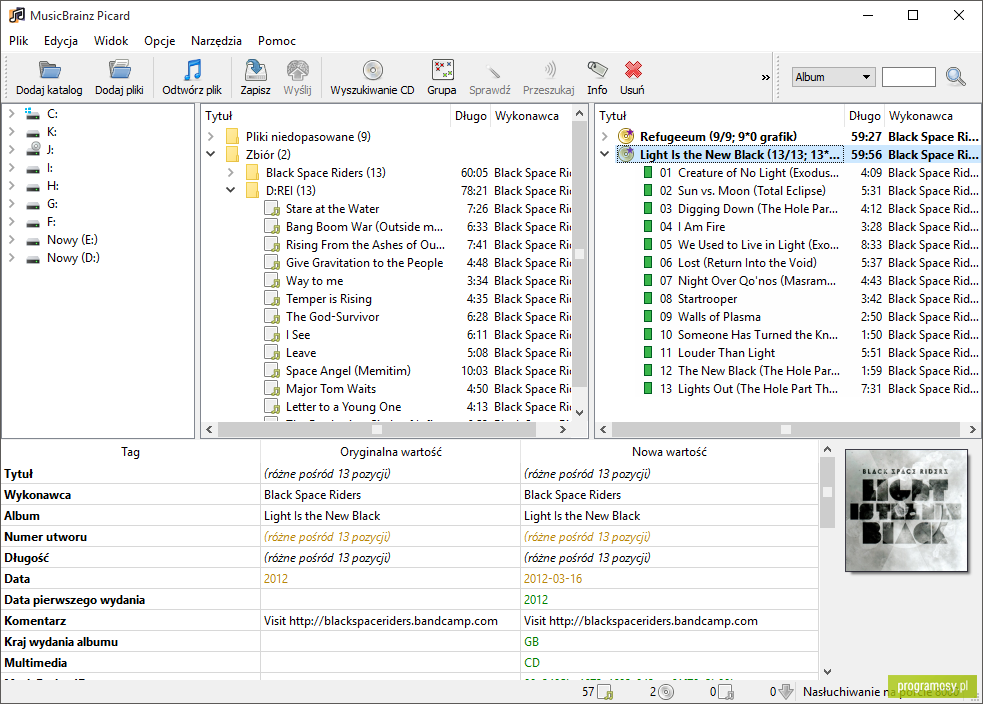Click the pending downloads arrow icon in status bar
Viewport: 983px width, 704px height.
786,691
